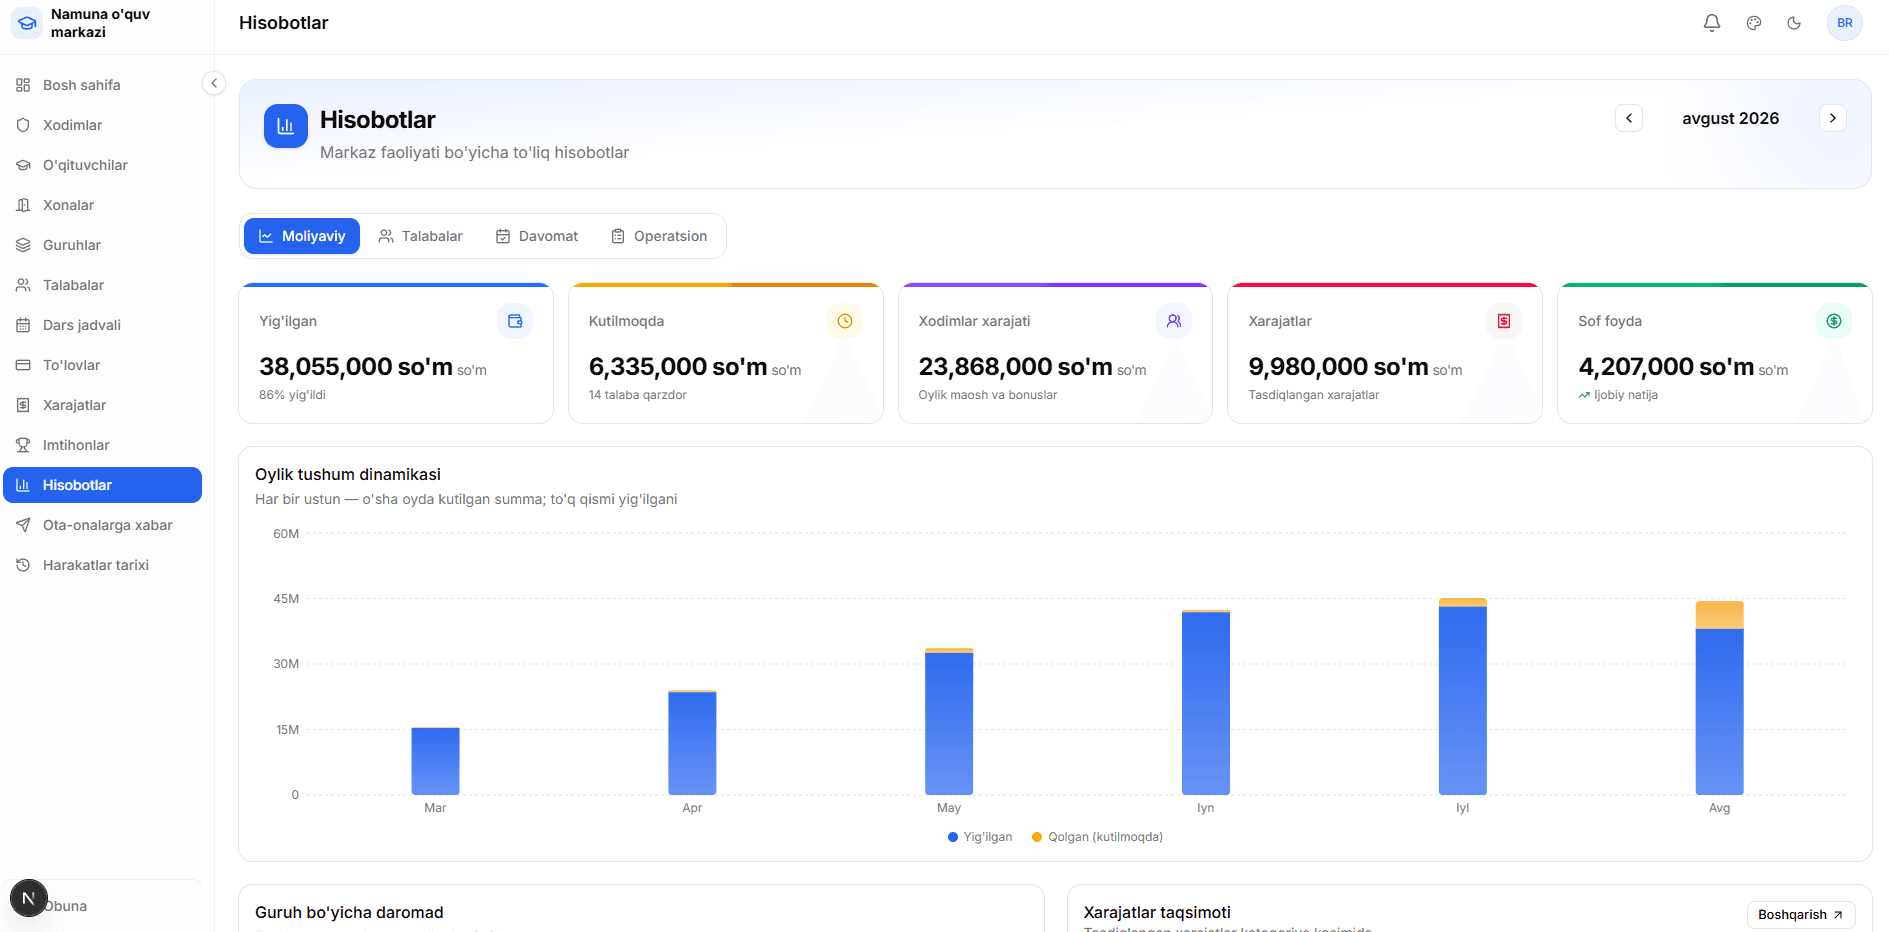Image resolution: width=1889 pixels, height=932 pixels.
Task: Select the Moliyaviy tab
Action: (x=302, y=236)
